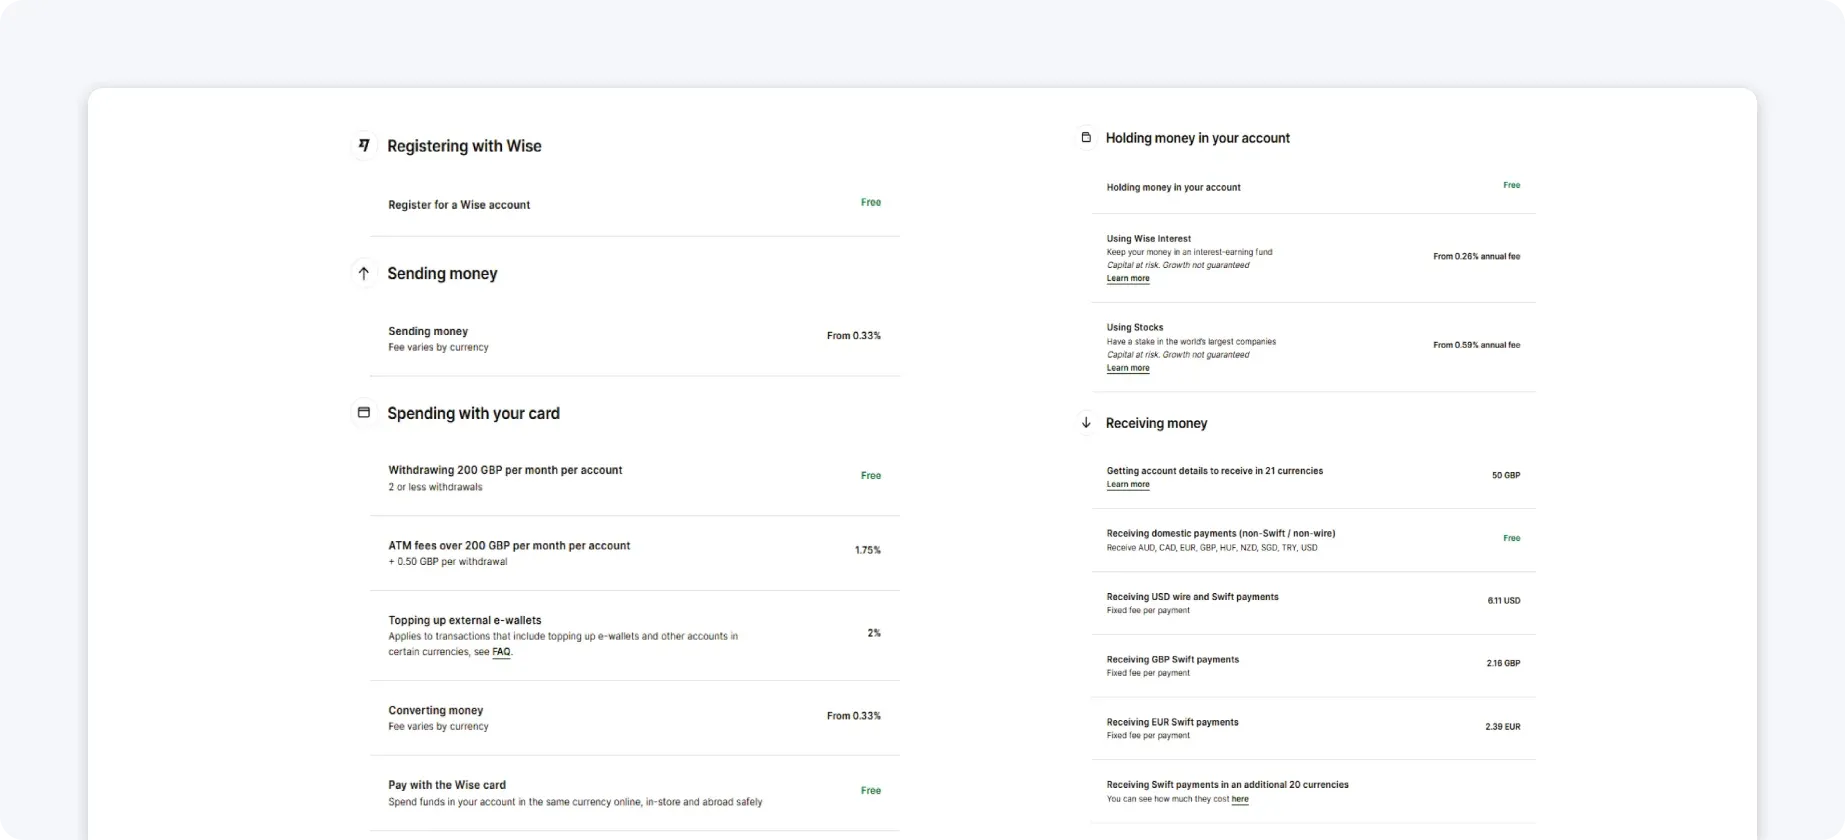The image size is (1845, 840).
Task: Click the Free value for Withdrawing 200 GBP
Action: (x=871, y=476)
